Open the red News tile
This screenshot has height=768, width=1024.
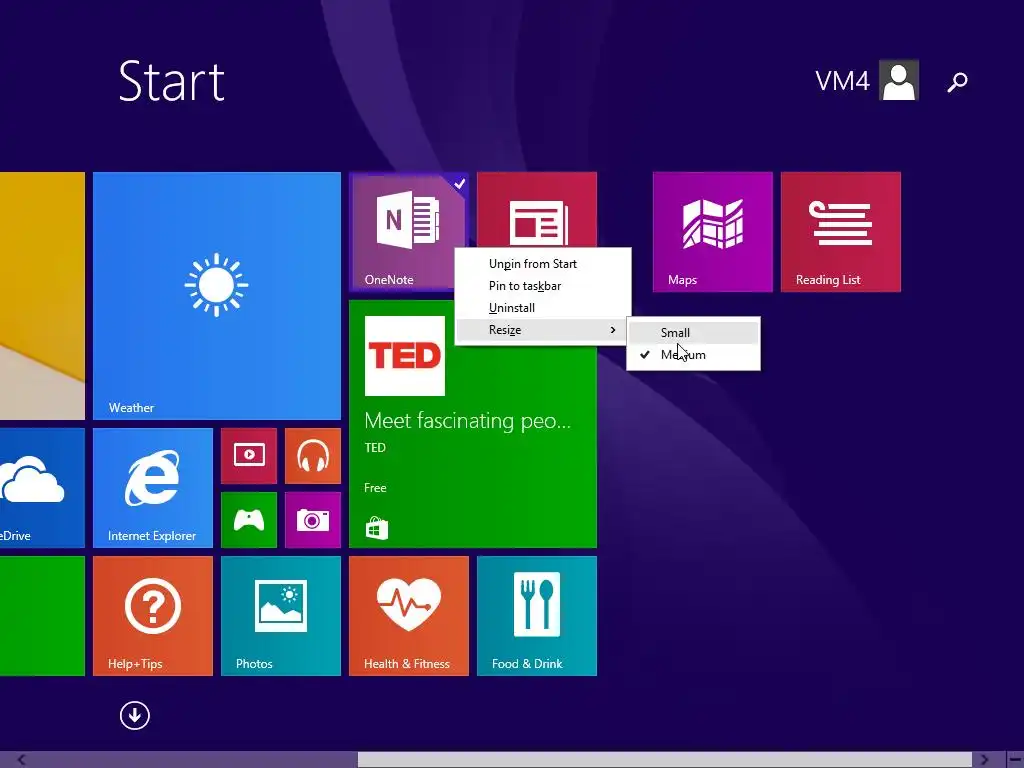[537, 209]
